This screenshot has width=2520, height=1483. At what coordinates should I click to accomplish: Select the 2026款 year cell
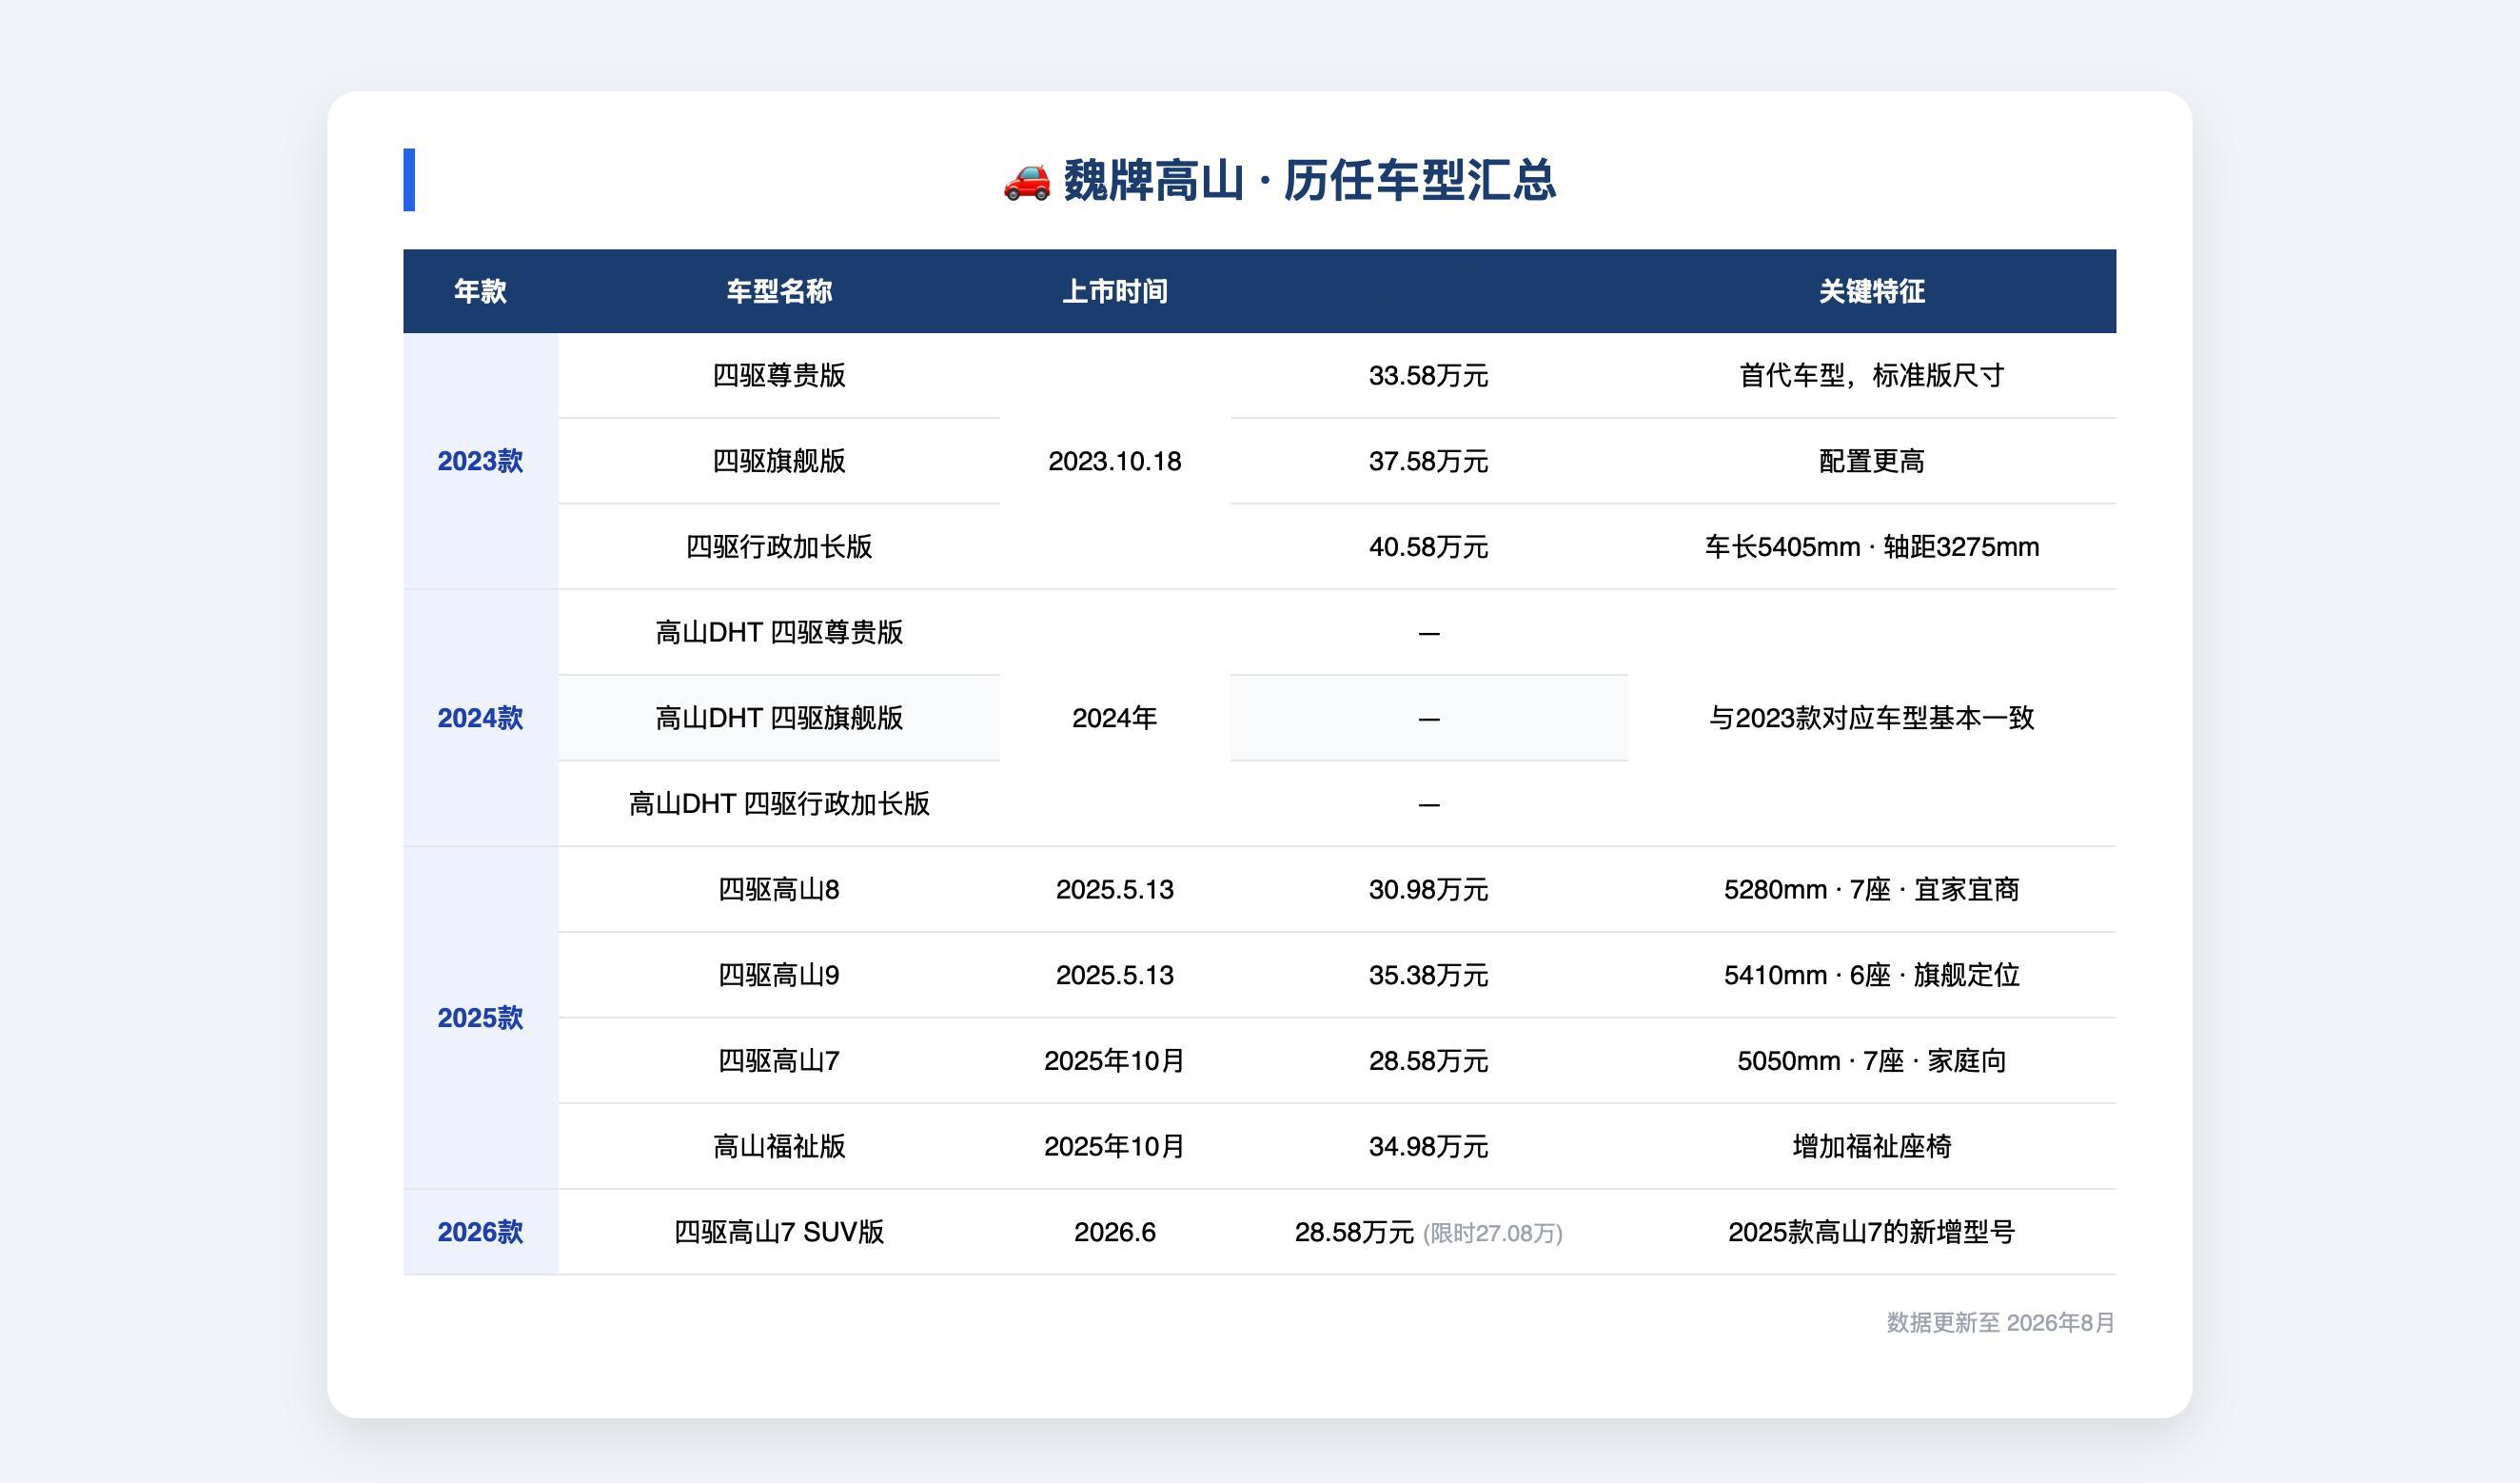pyautogui.click(x=480, y=1232)
